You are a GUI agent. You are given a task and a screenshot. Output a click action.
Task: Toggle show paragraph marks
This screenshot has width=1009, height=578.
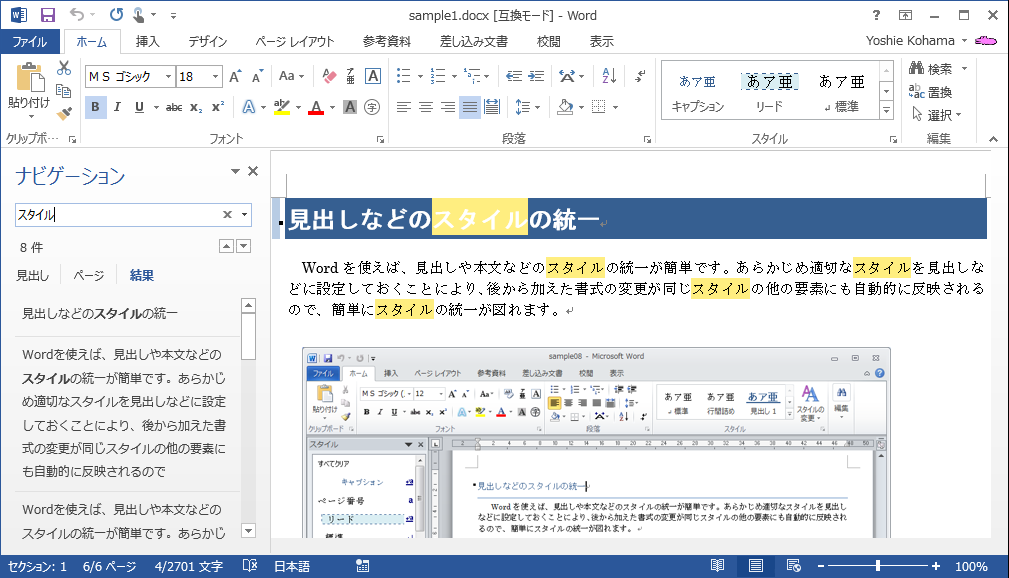(x=640, y=76)
